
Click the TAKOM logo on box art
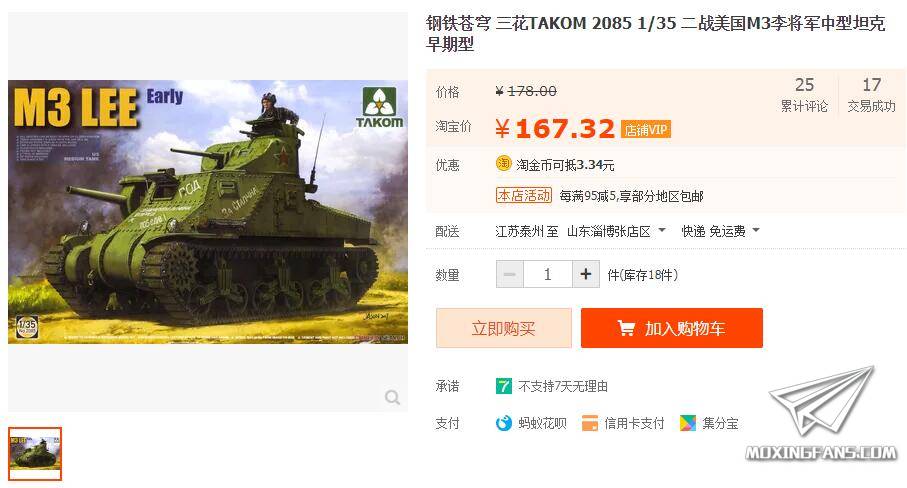coord(379,108)
